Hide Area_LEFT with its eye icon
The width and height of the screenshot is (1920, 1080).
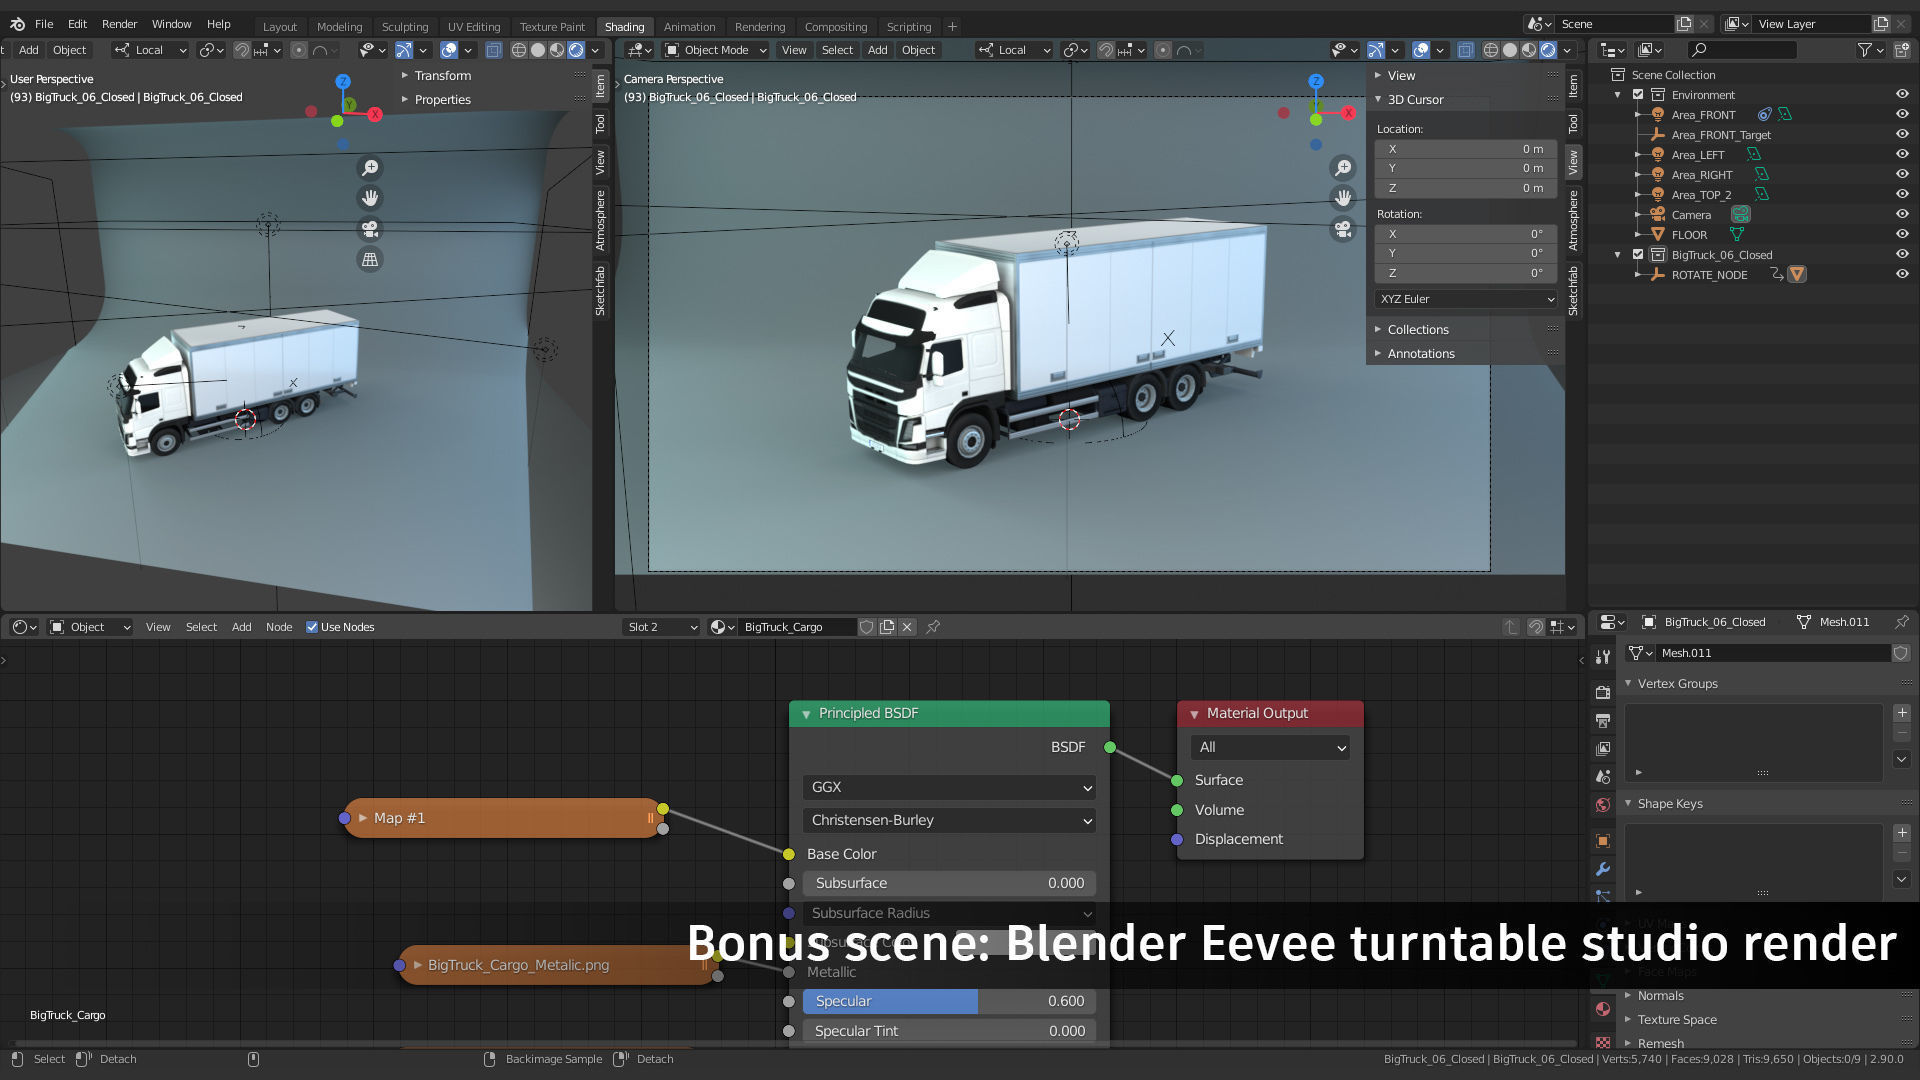click(1902, 155)
